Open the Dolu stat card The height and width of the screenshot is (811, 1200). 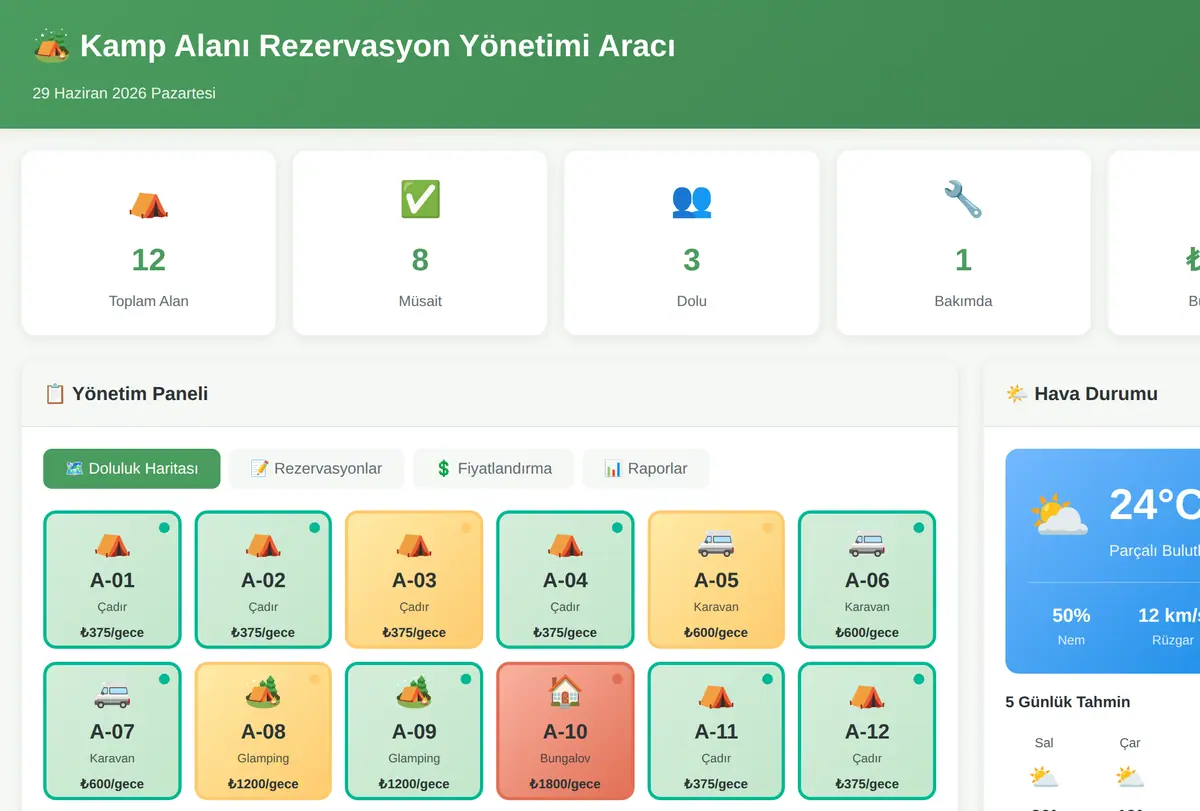point(692,243)
